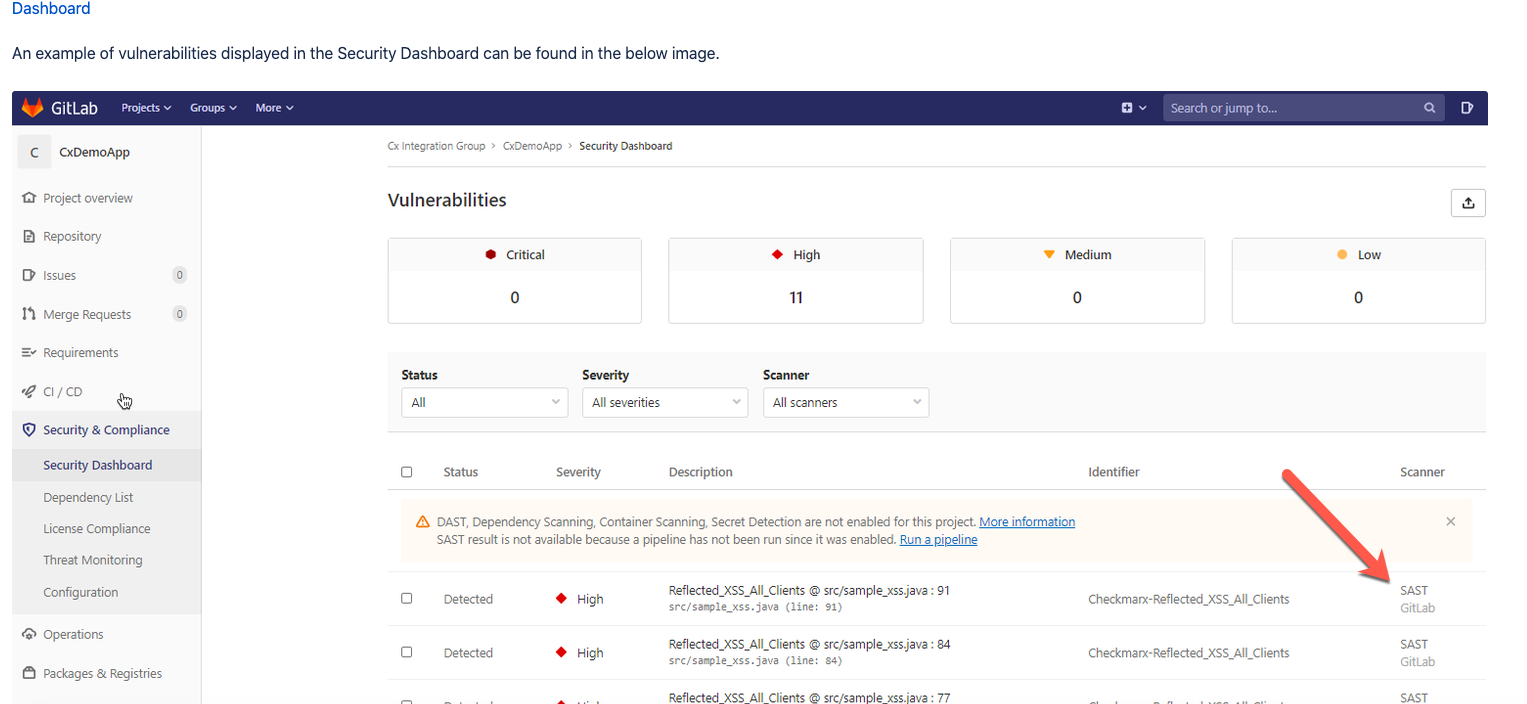Screen dimensions: 1527x704
Task: Open the Scanner filter dropdown
Action: (x=846, y=402)
